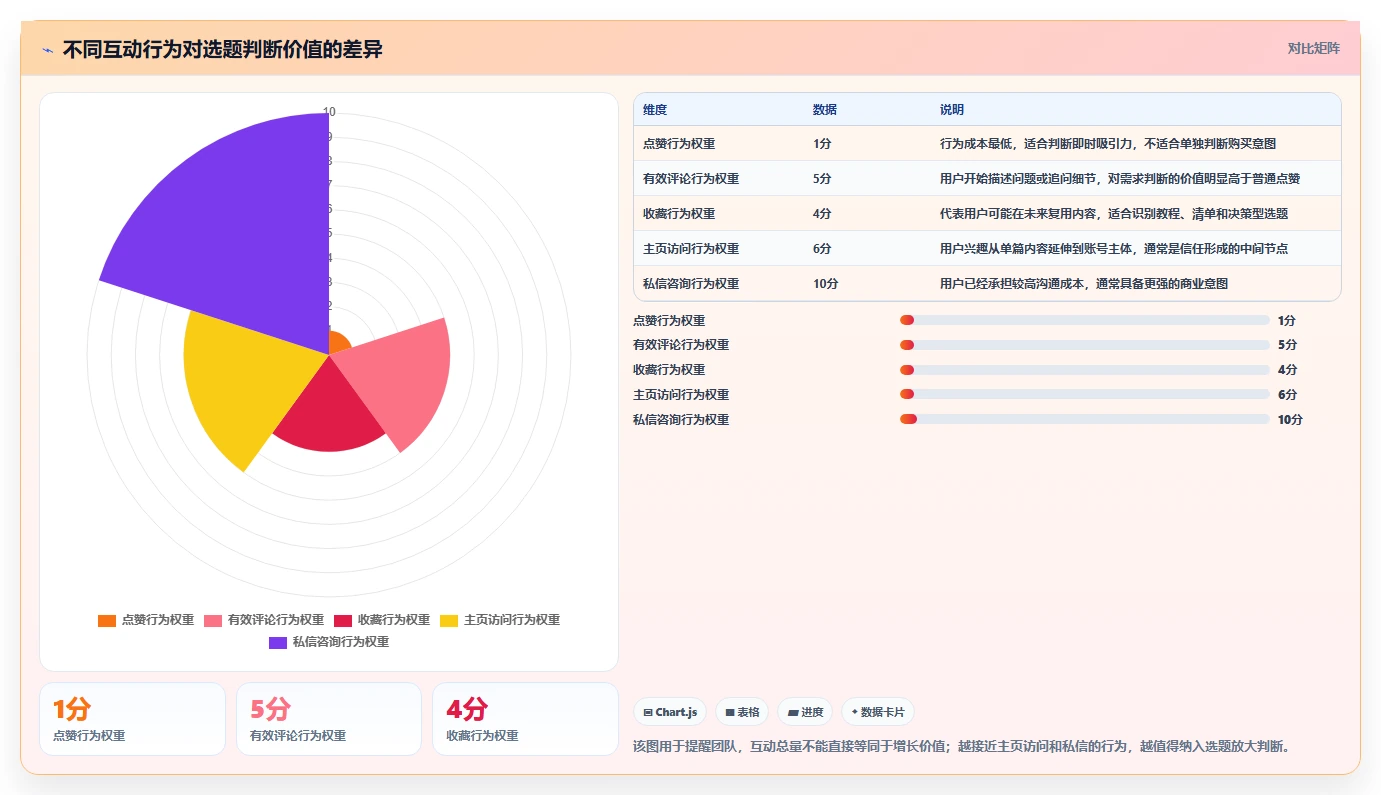The height and width of the screenshot is (795, 1381).
Task: Click table cell 收藏行为权重
Action: pyautogui.click(x=679, y=213)
